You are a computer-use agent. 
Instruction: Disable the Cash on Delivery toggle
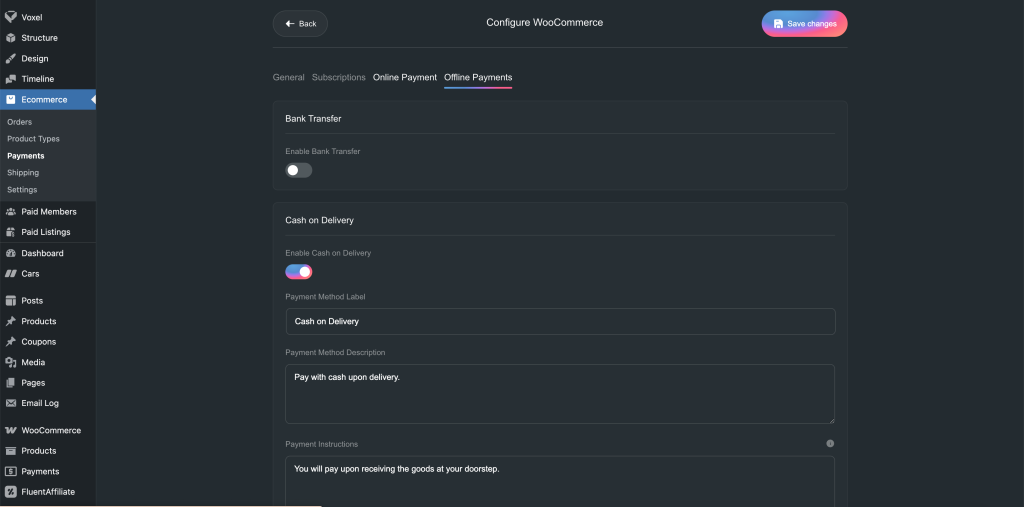298,272
